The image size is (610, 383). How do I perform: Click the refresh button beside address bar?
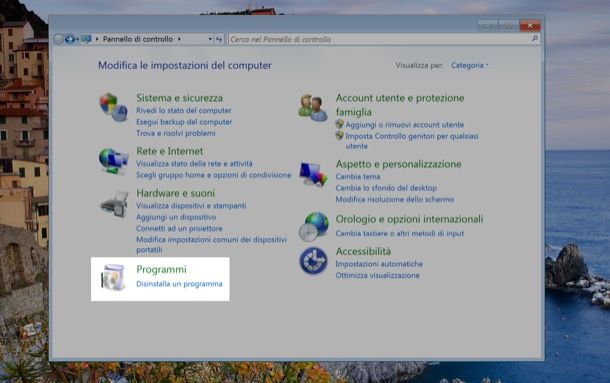pos(219,39)
